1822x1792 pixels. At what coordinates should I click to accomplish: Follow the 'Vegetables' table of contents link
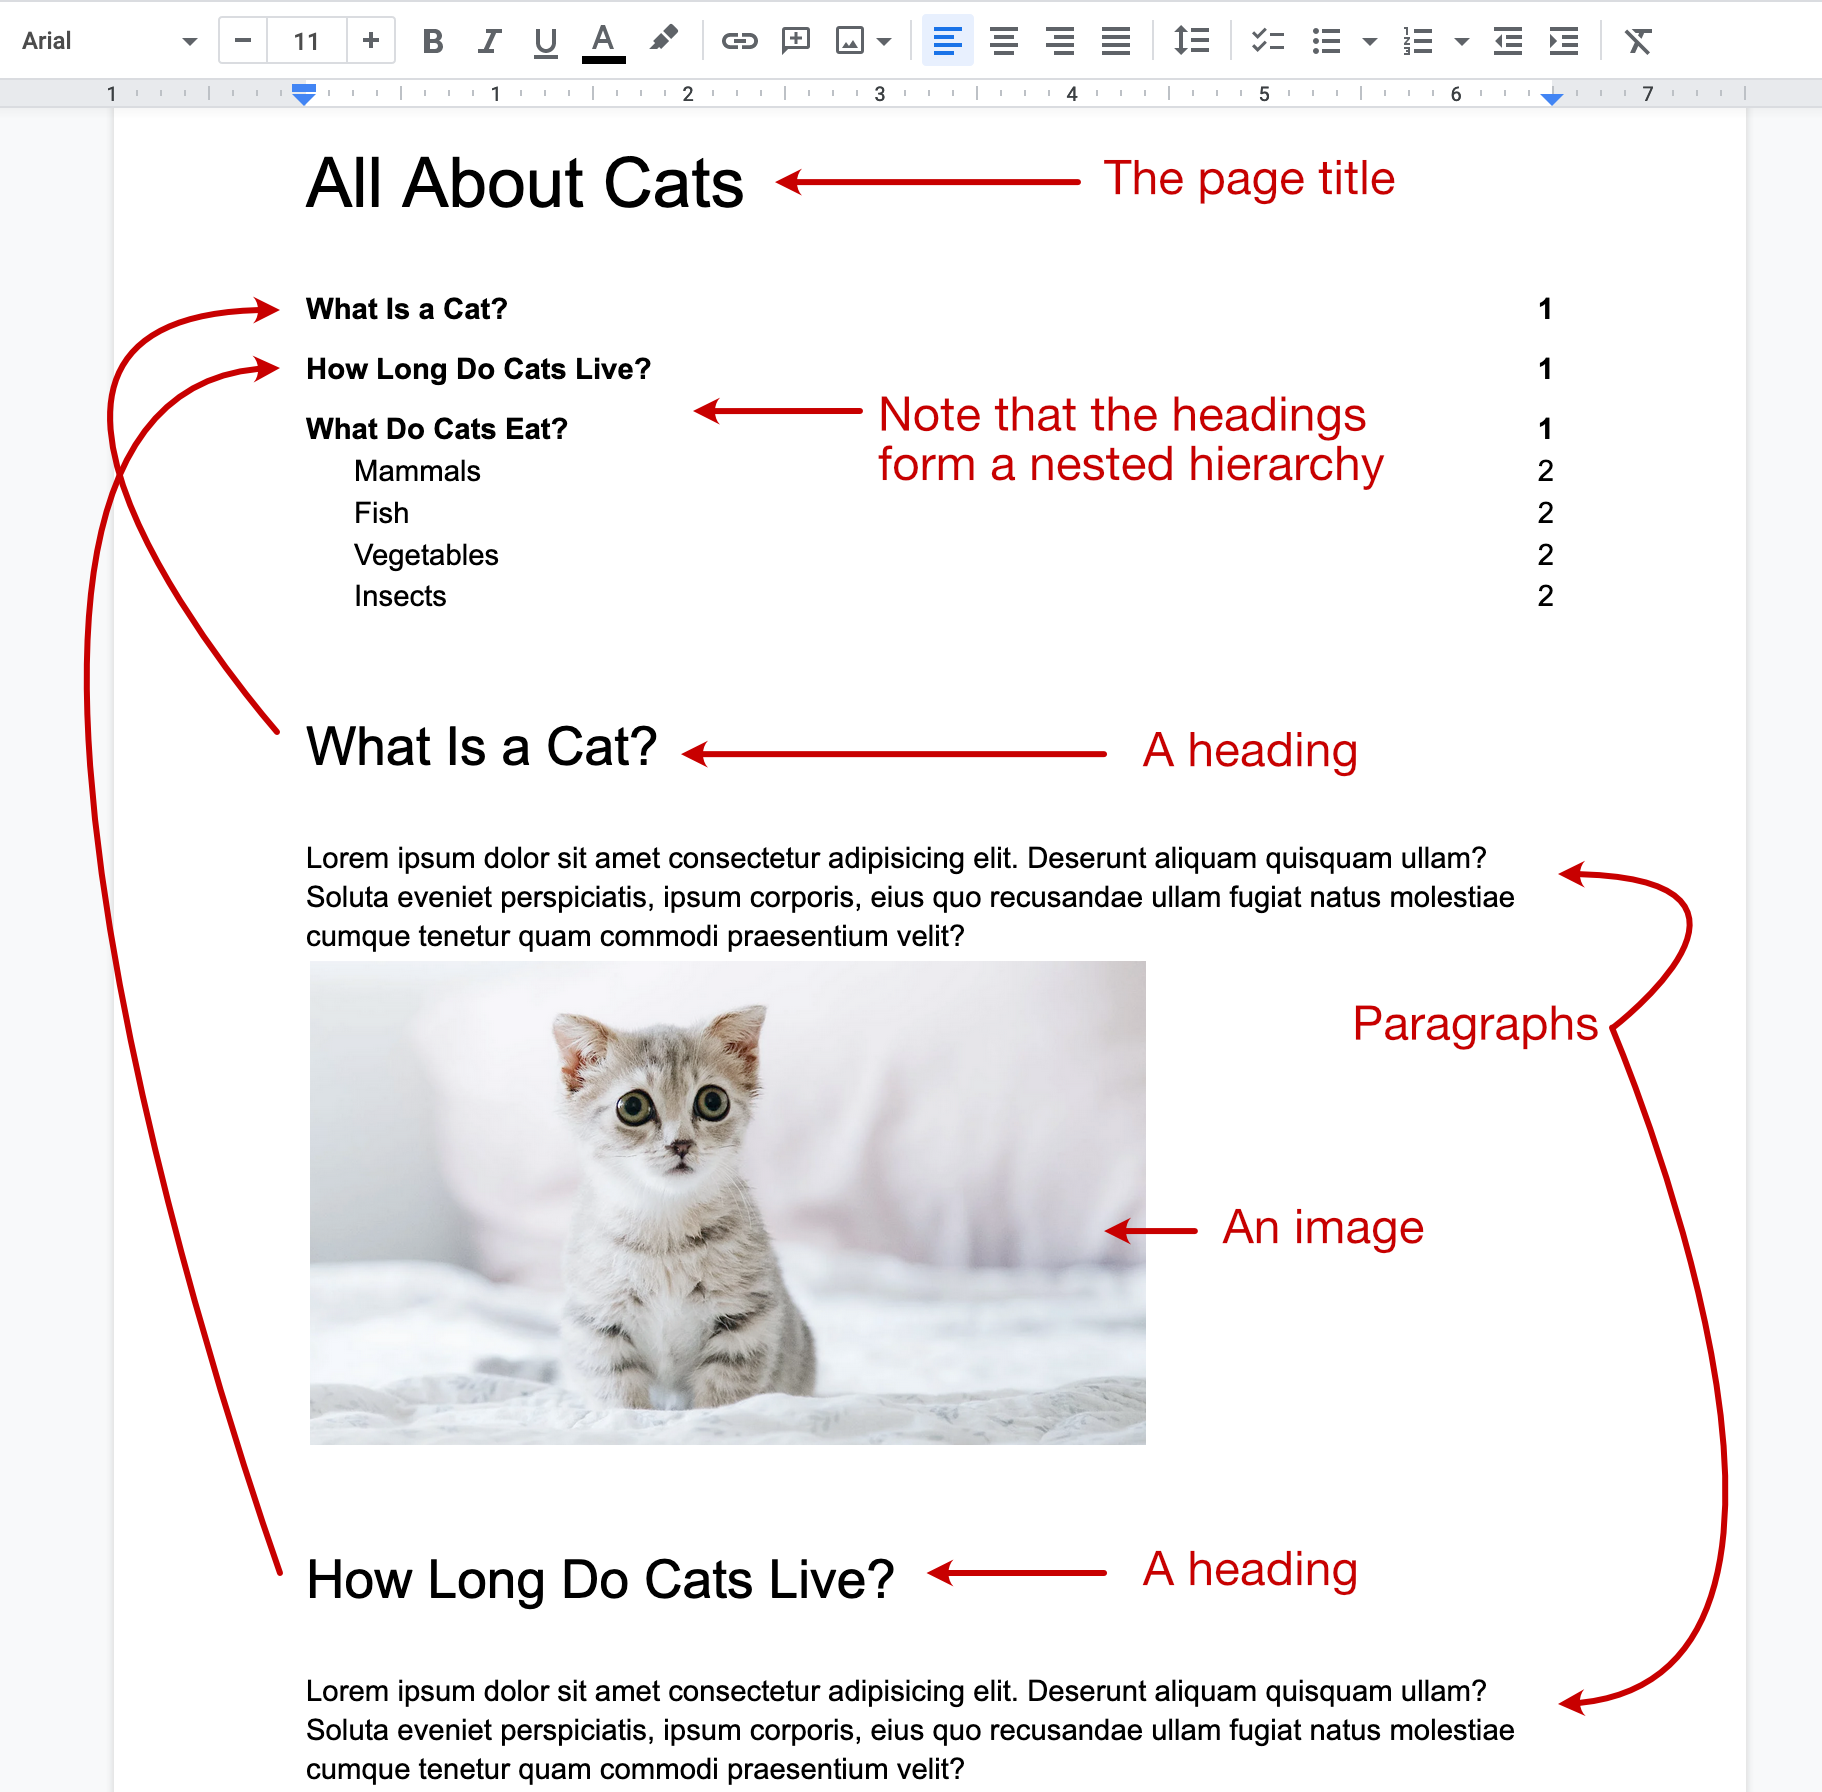[426, 555]
